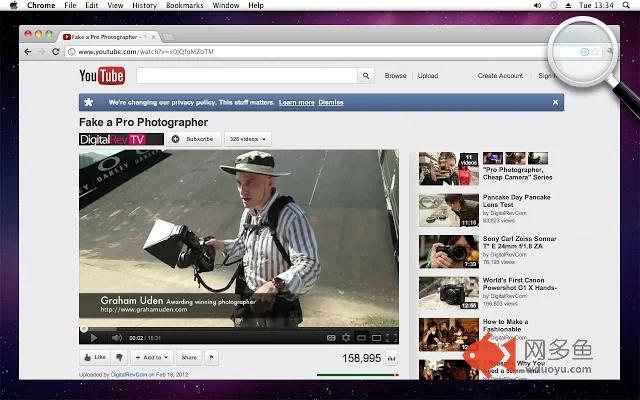The width and height of the screenshot is (640, 400).
Task: Open World's First Canon Powershot video title
Action: 519,284
